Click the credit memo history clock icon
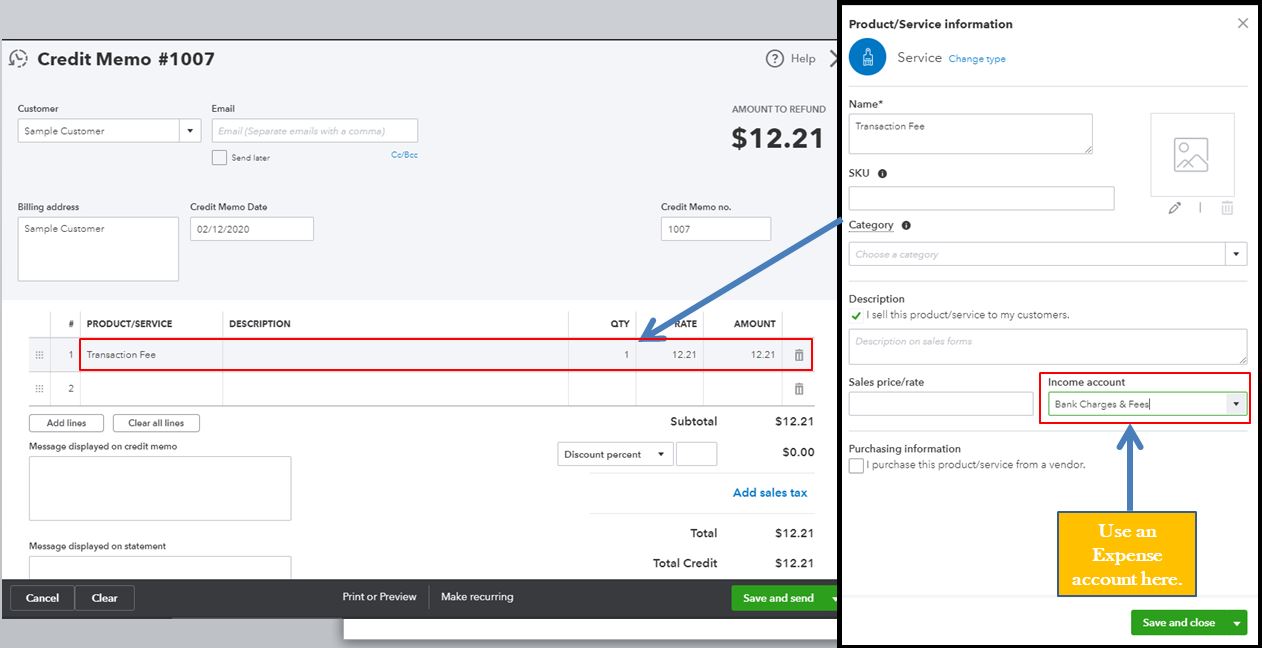 pos(18,59)
